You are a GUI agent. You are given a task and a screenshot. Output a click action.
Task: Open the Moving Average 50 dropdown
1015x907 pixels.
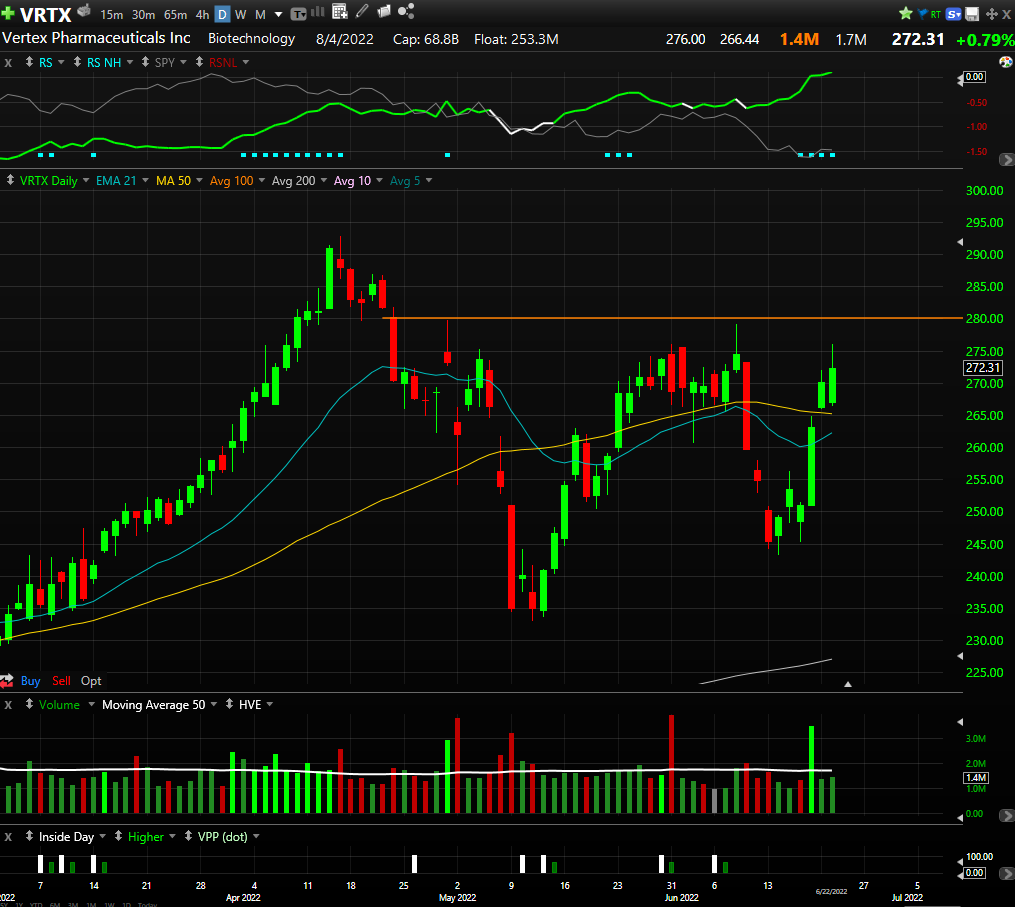pyautogui.click(x=214, y=704)
